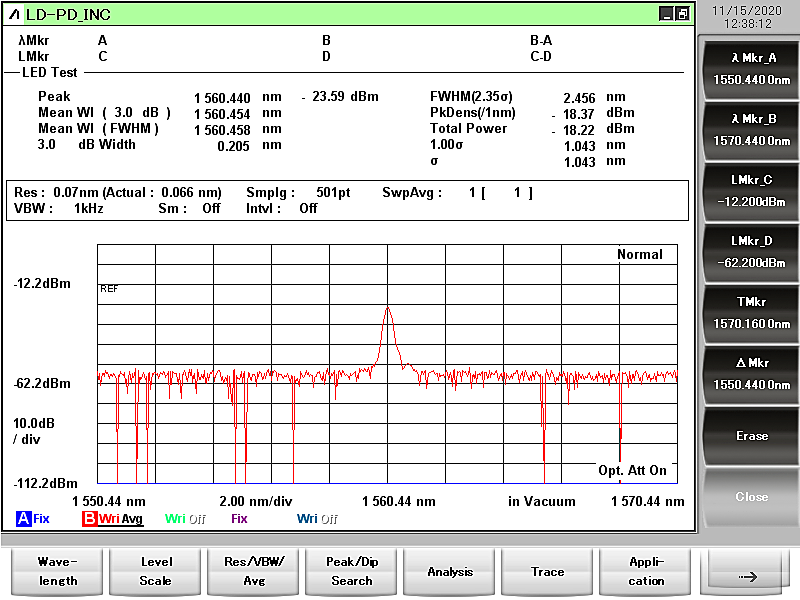Click the spectrum peak on the trace
This screenshot has height=600, width=800.
point(388,308)
